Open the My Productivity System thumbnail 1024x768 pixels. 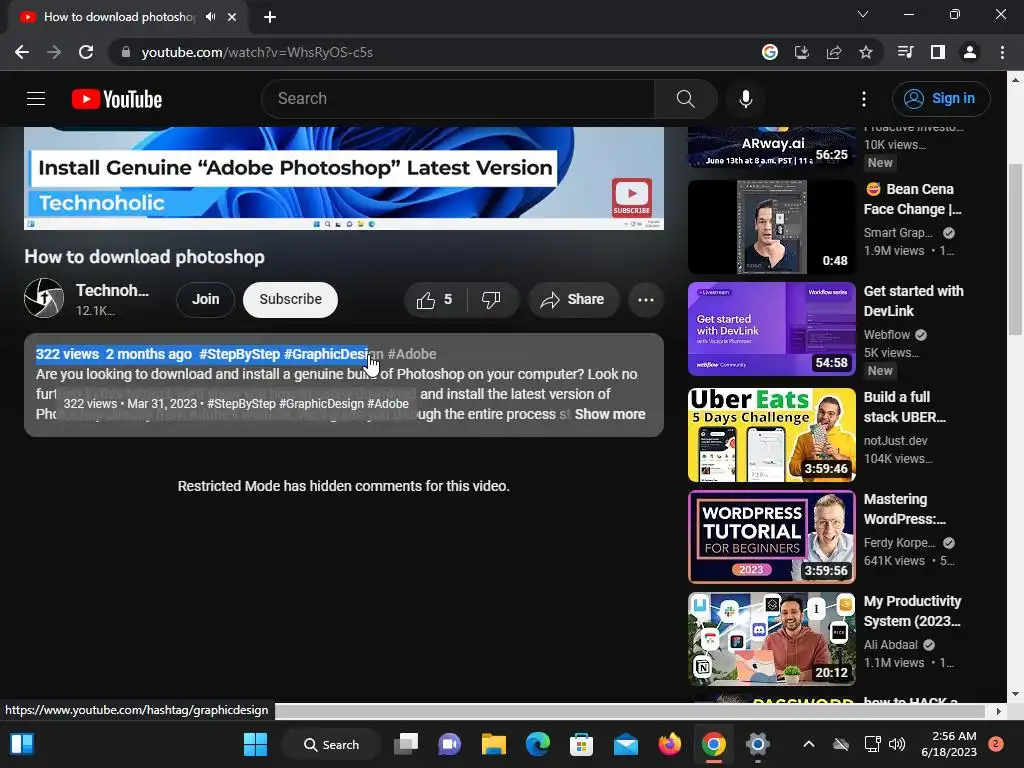click(771, 639)
